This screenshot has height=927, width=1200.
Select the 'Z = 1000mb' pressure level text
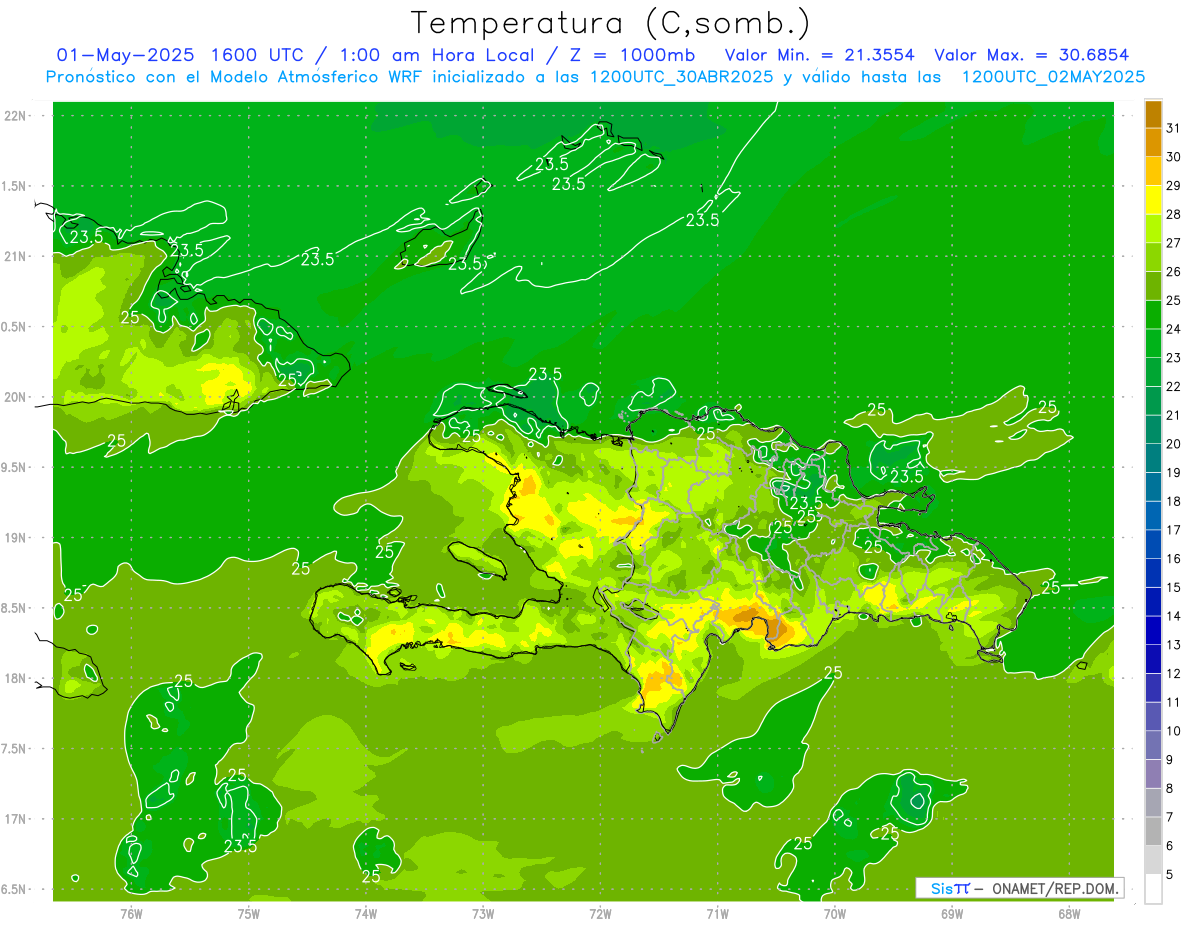pos(631,55)
